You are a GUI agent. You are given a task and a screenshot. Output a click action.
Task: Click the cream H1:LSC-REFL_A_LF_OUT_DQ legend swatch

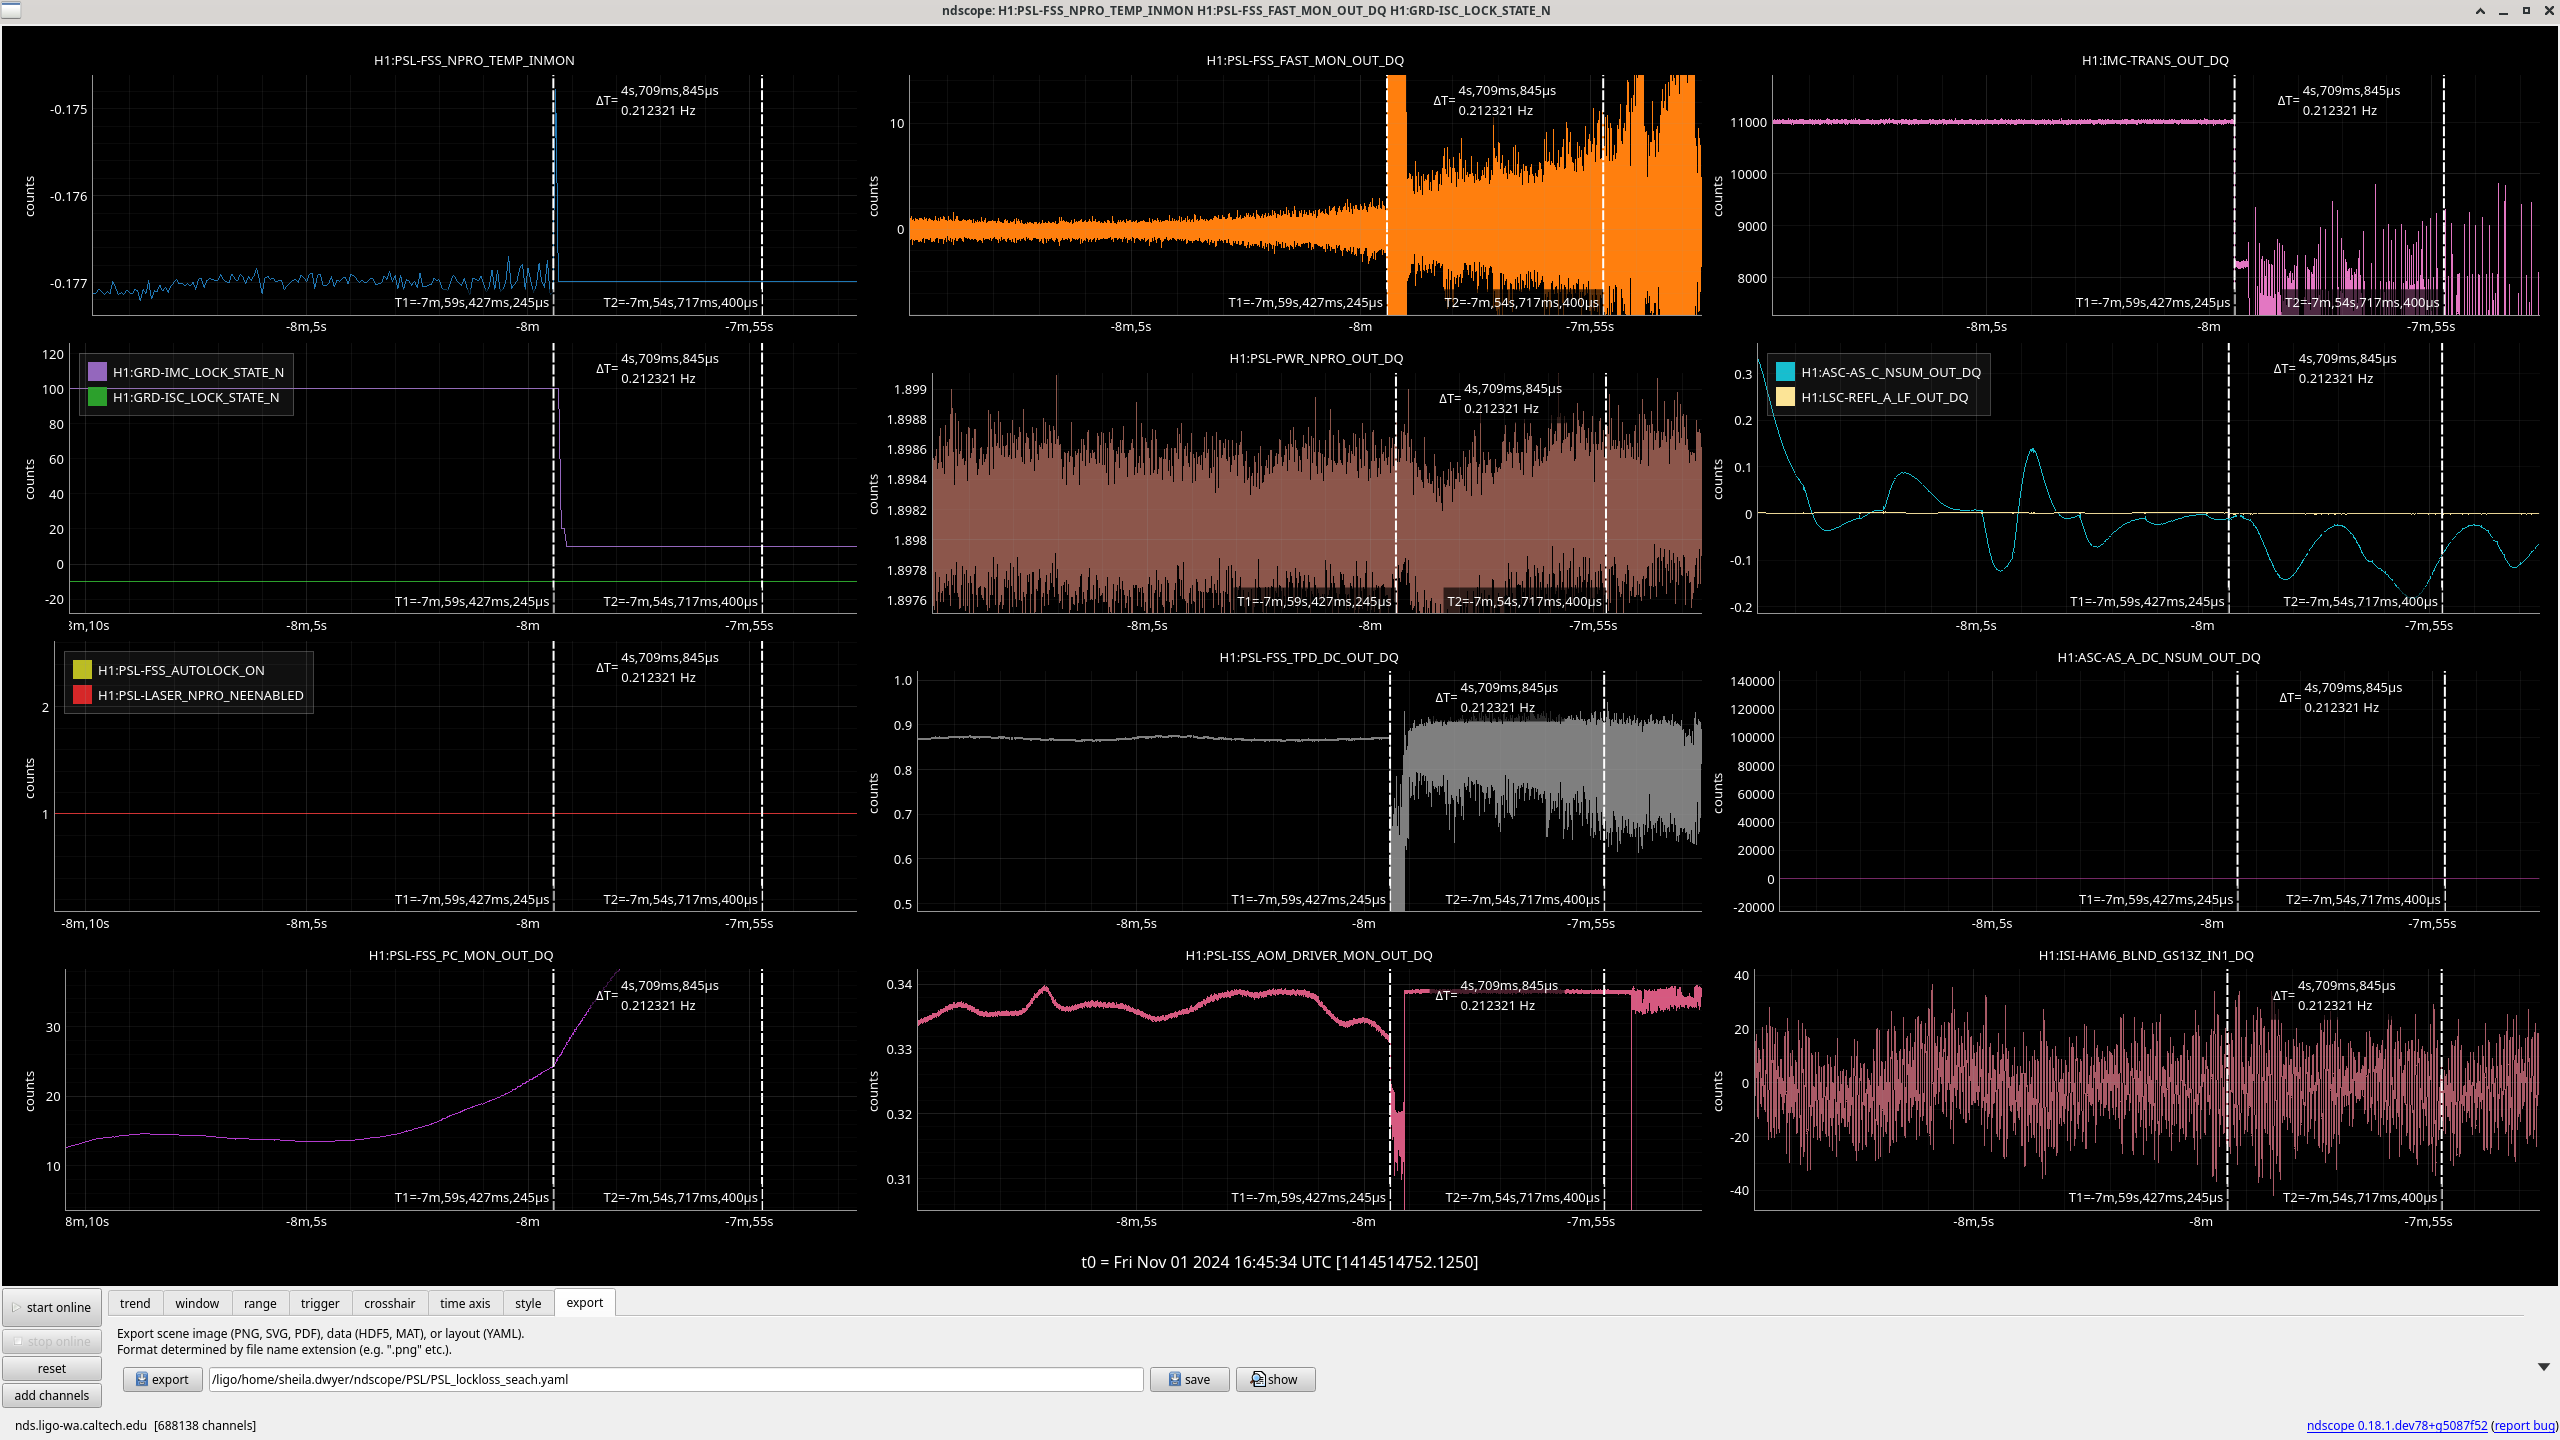point(1785,397)
